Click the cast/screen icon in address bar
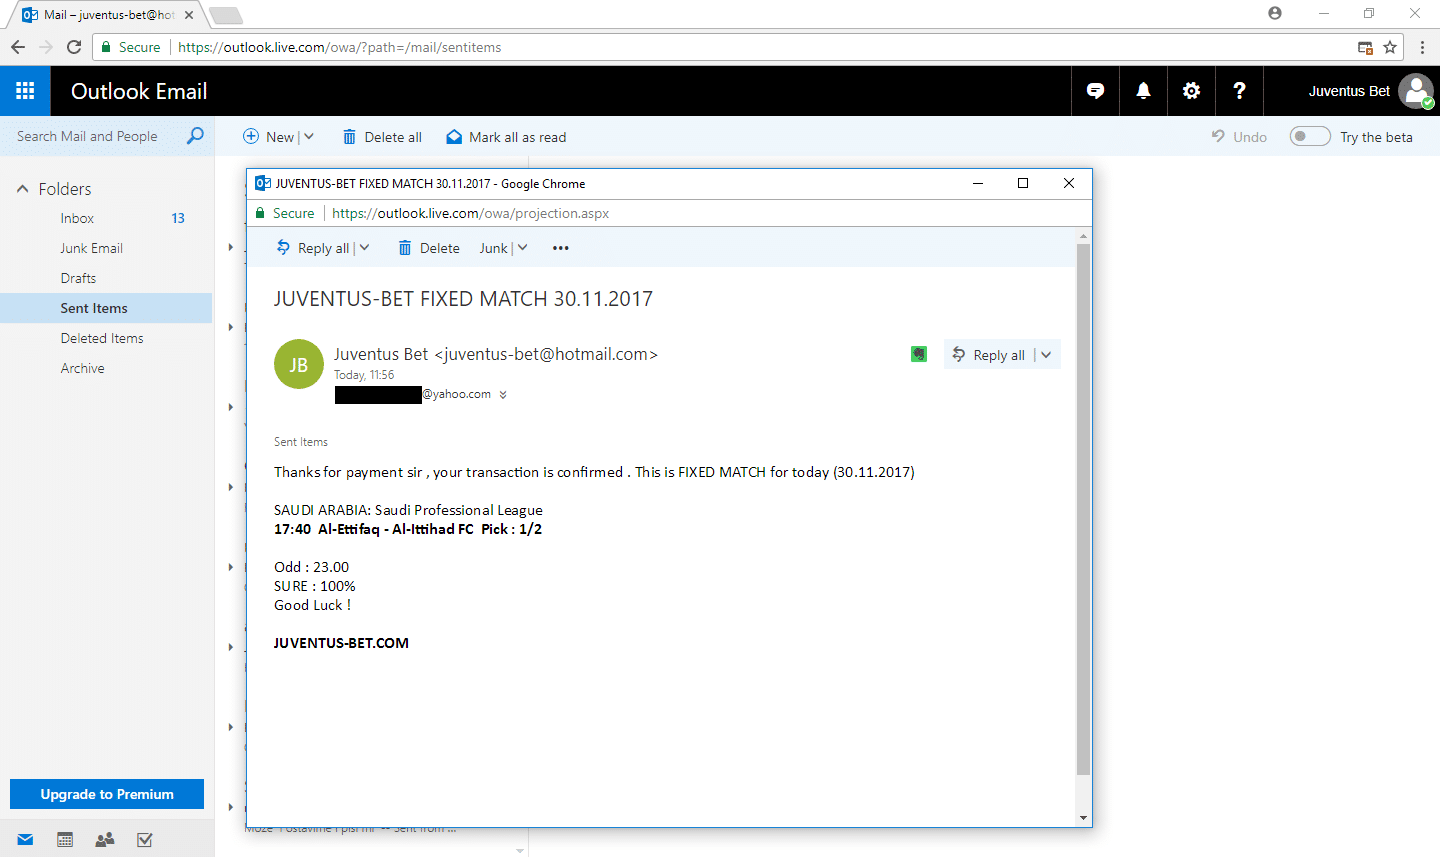The width and height of the screenshot is (1446, 857). pos(1365,47)
